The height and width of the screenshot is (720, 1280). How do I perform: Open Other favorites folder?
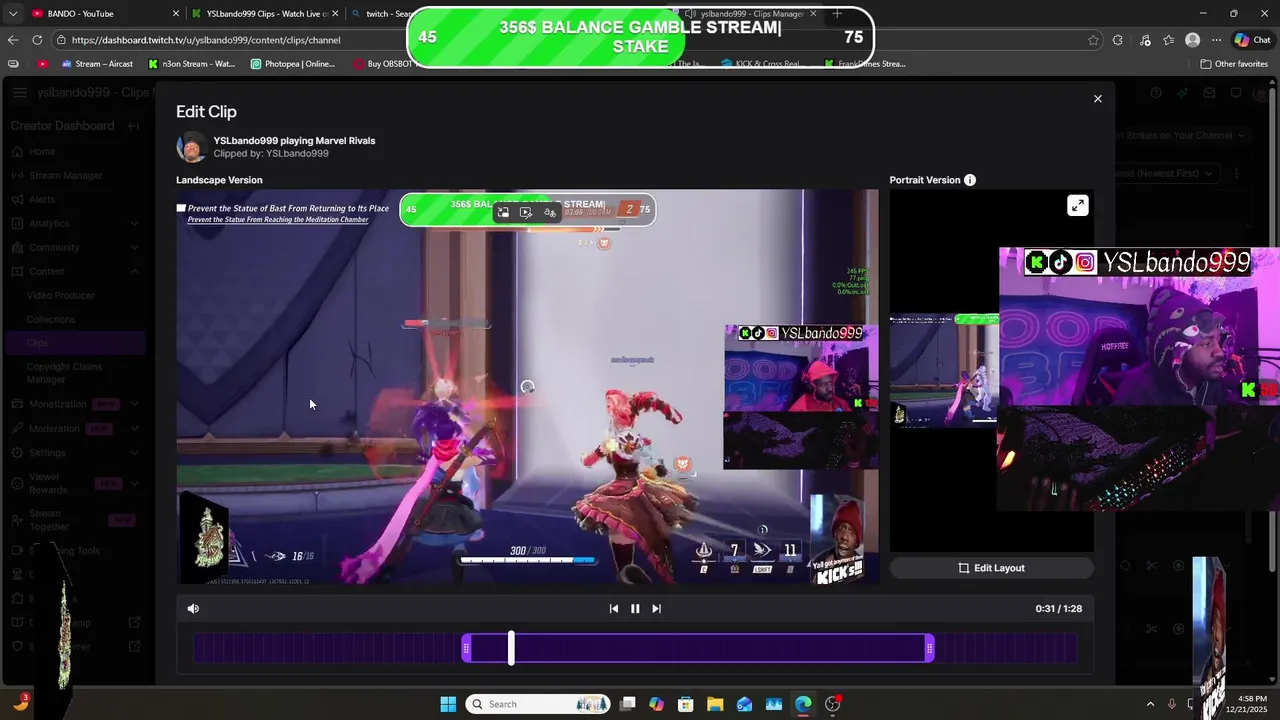click(x=1234, y=64)
